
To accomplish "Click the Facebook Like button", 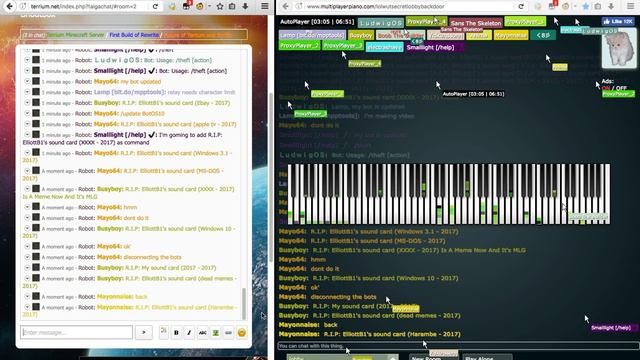I will point(618,21).
